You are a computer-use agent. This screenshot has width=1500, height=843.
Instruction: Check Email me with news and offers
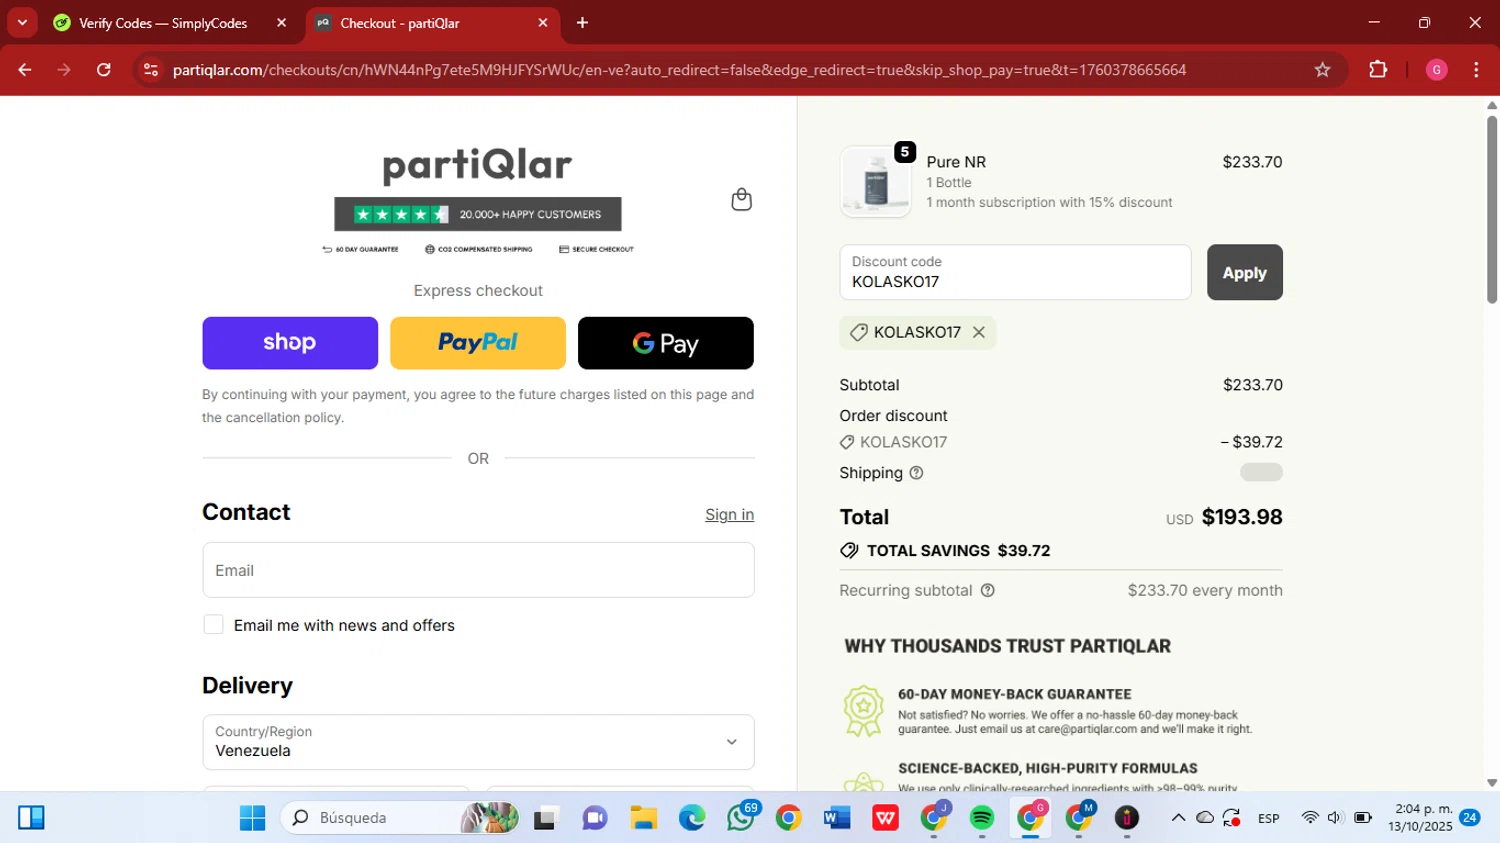pyautogui.click(x=213, y=625)
